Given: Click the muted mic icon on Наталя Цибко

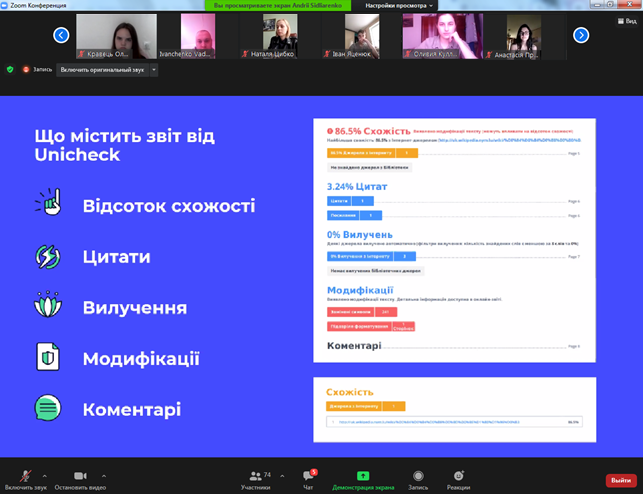Looking at the screenshot, I should [x=245, y=54].
